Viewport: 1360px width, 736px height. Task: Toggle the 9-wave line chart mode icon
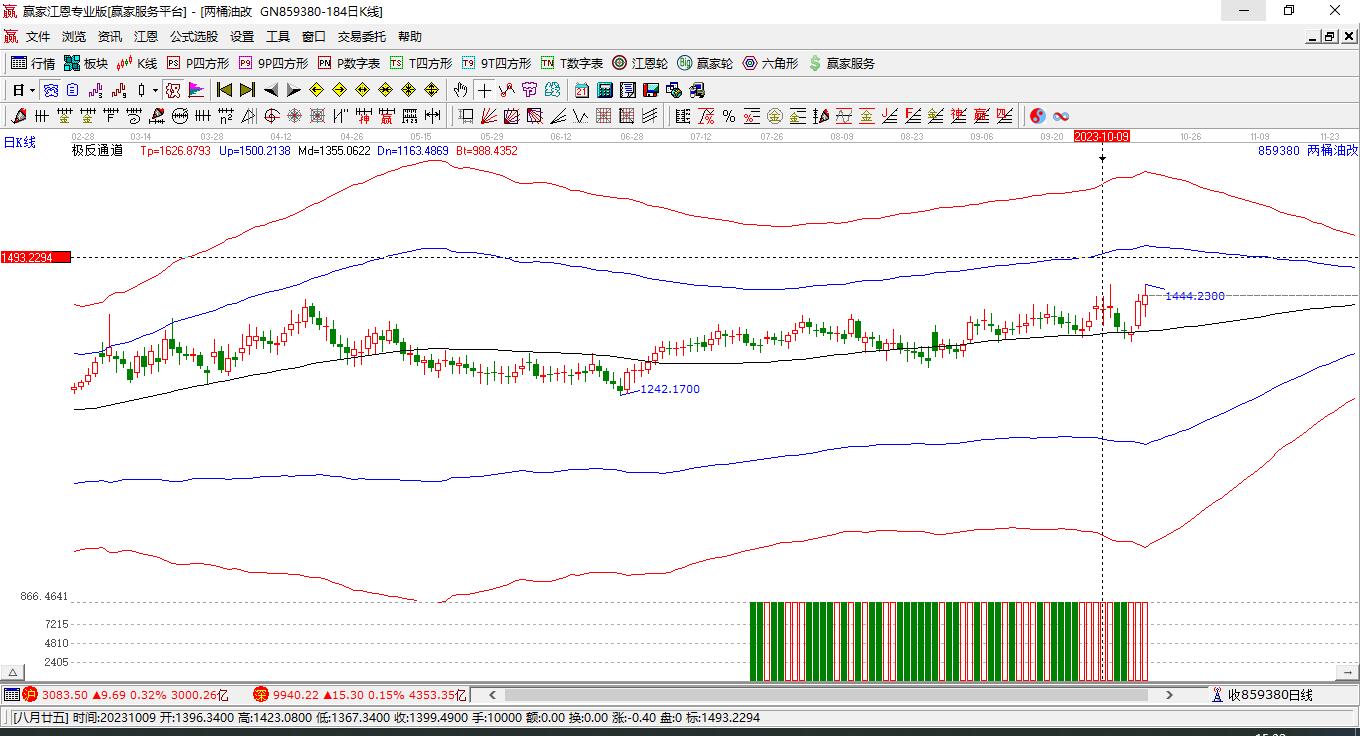[x=119, y=90]
